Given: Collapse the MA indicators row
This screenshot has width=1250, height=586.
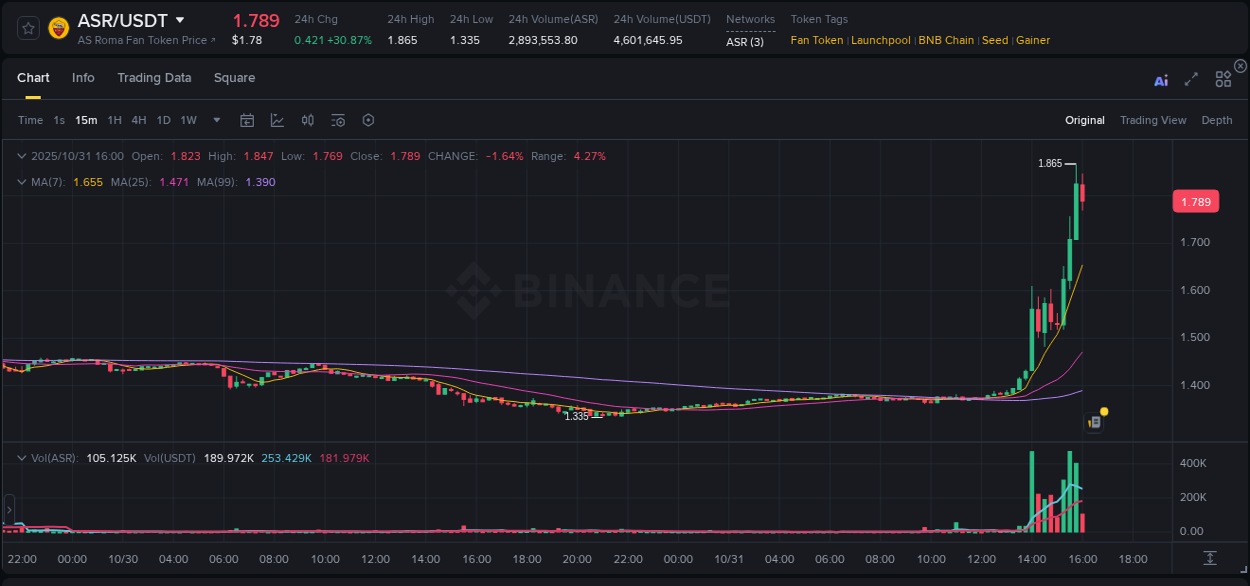Looking at the screenshot, I should (21, 182).
